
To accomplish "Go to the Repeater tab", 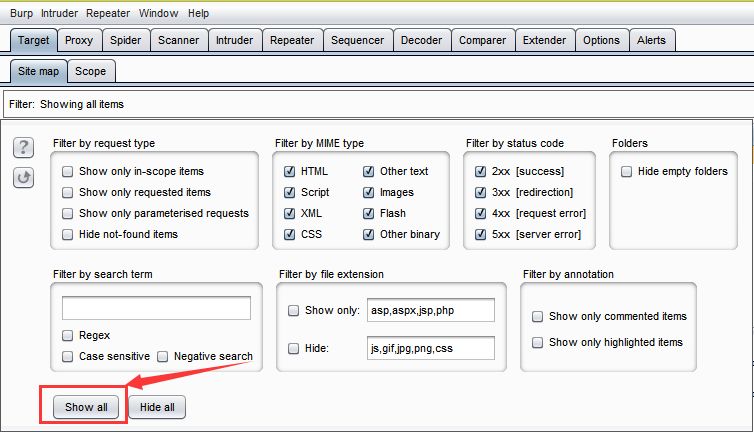I will [292, 40].
